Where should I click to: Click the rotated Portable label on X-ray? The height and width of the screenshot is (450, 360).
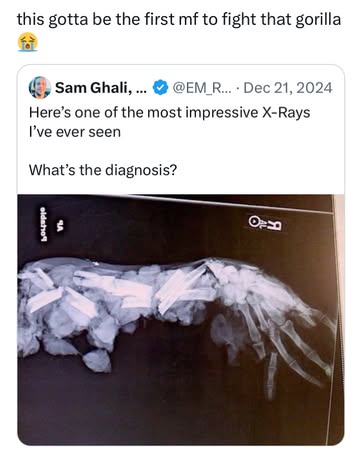(x=43, y=224)
